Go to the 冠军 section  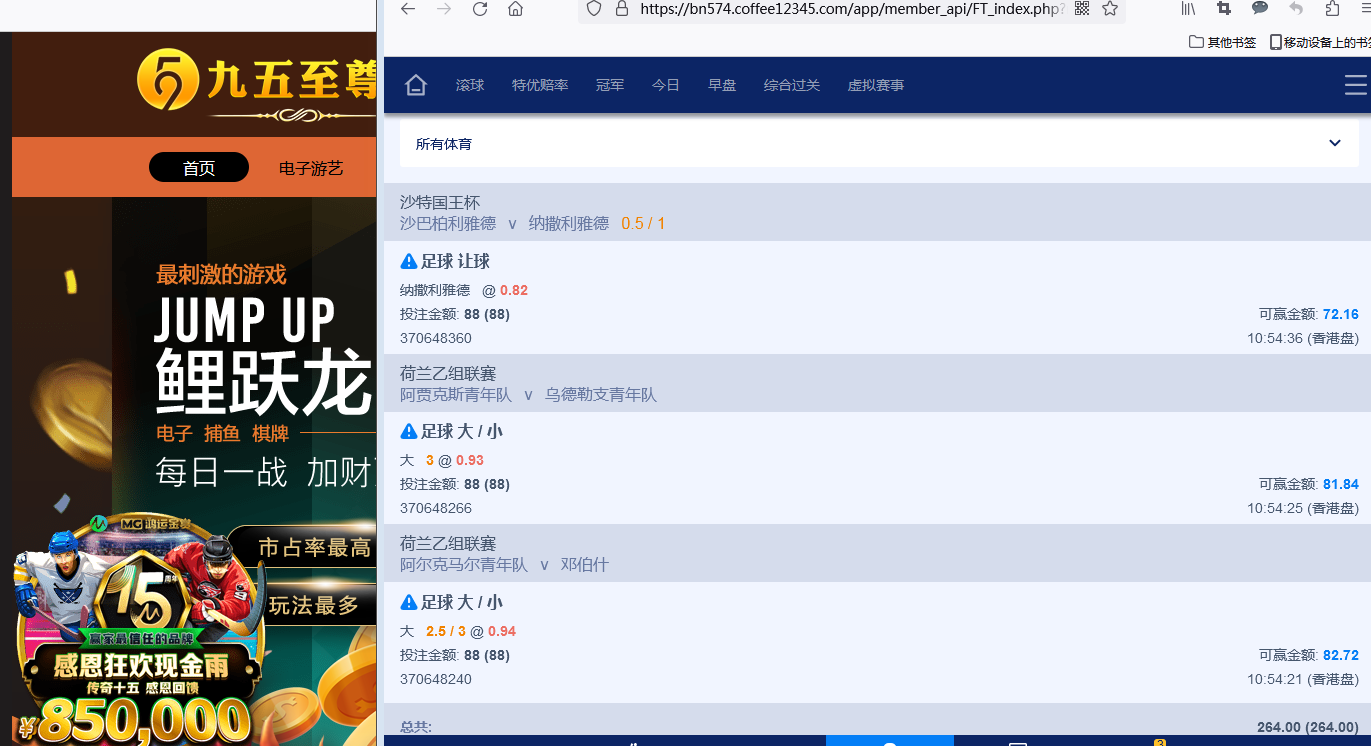tap(610, 85)
